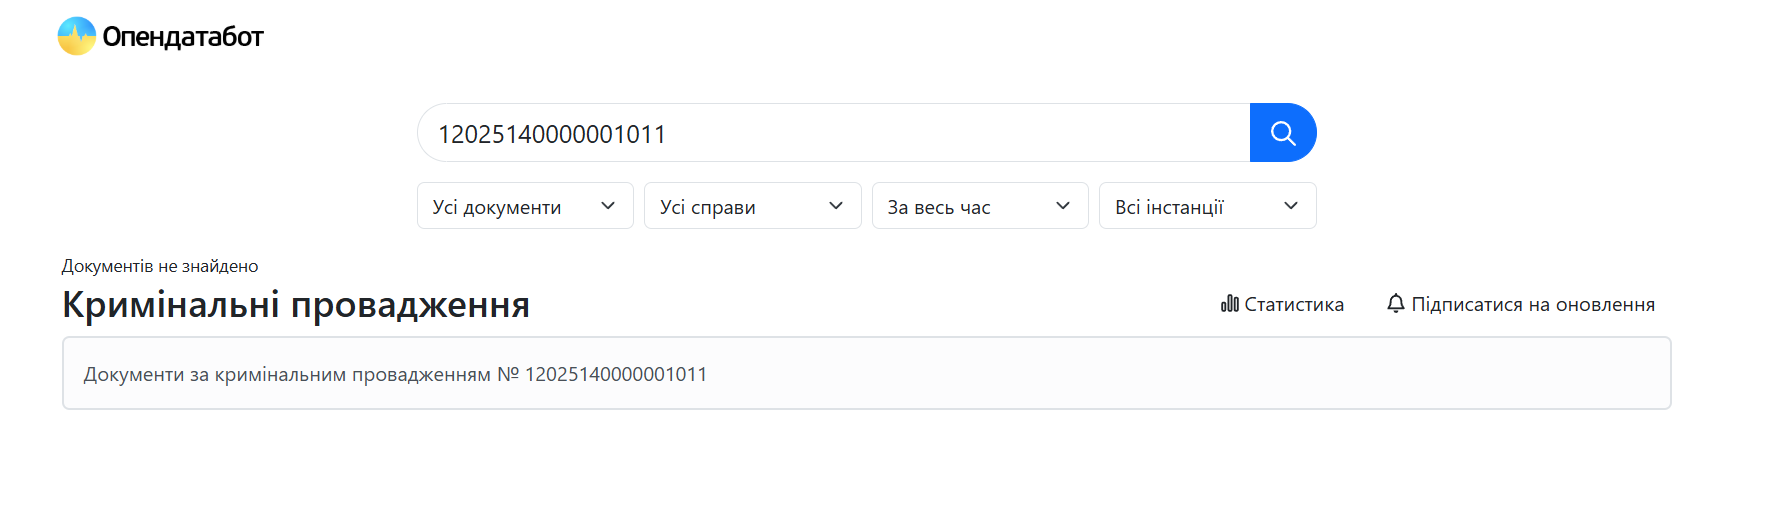Viewport: 1790px width, 507px height.
Task: Click the bell icon for update notifications
Action: coord(1396,303)
